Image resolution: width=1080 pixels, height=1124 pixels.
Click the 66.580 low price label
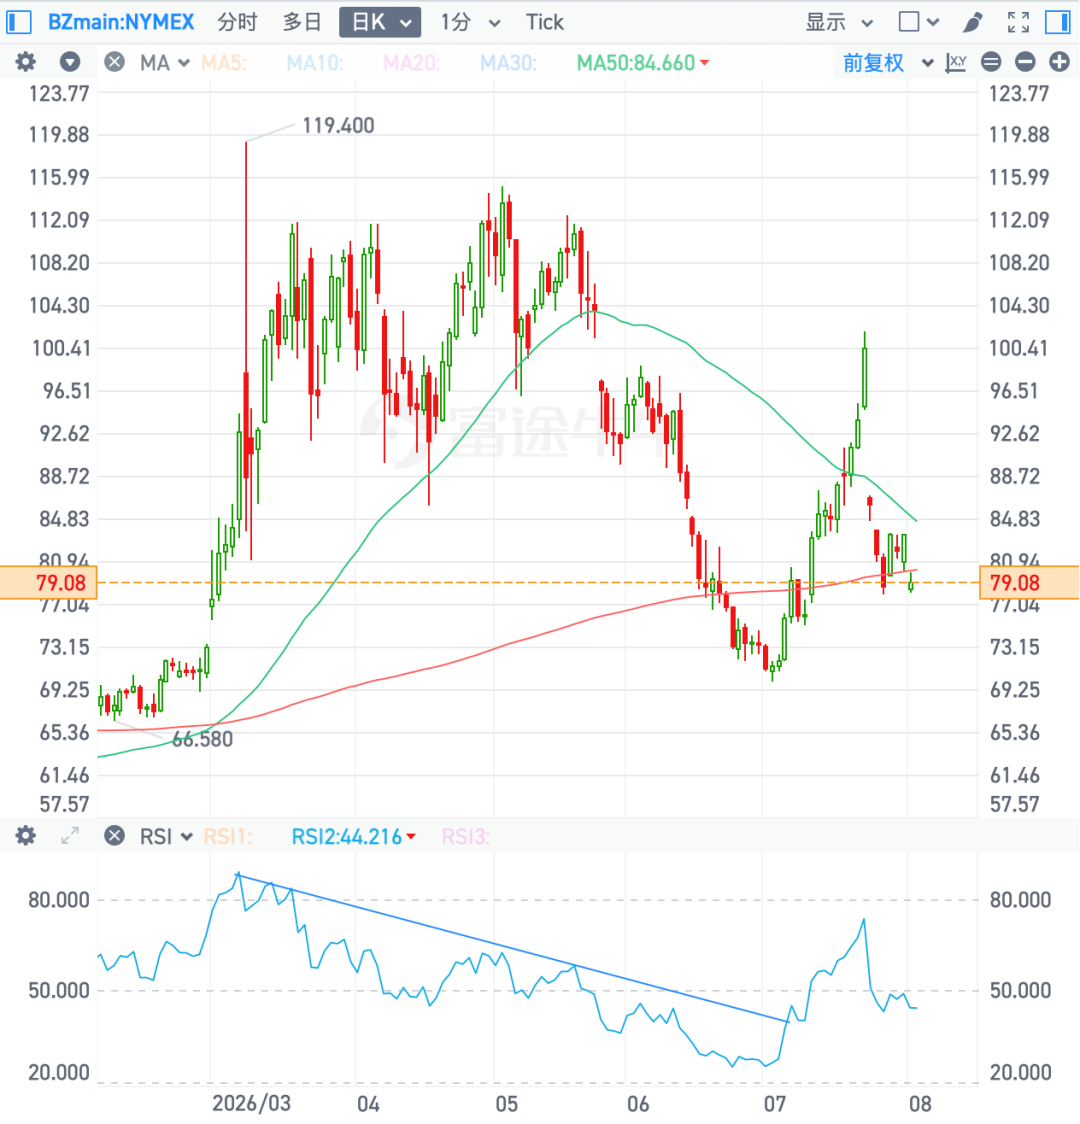[x=202, y=739]
